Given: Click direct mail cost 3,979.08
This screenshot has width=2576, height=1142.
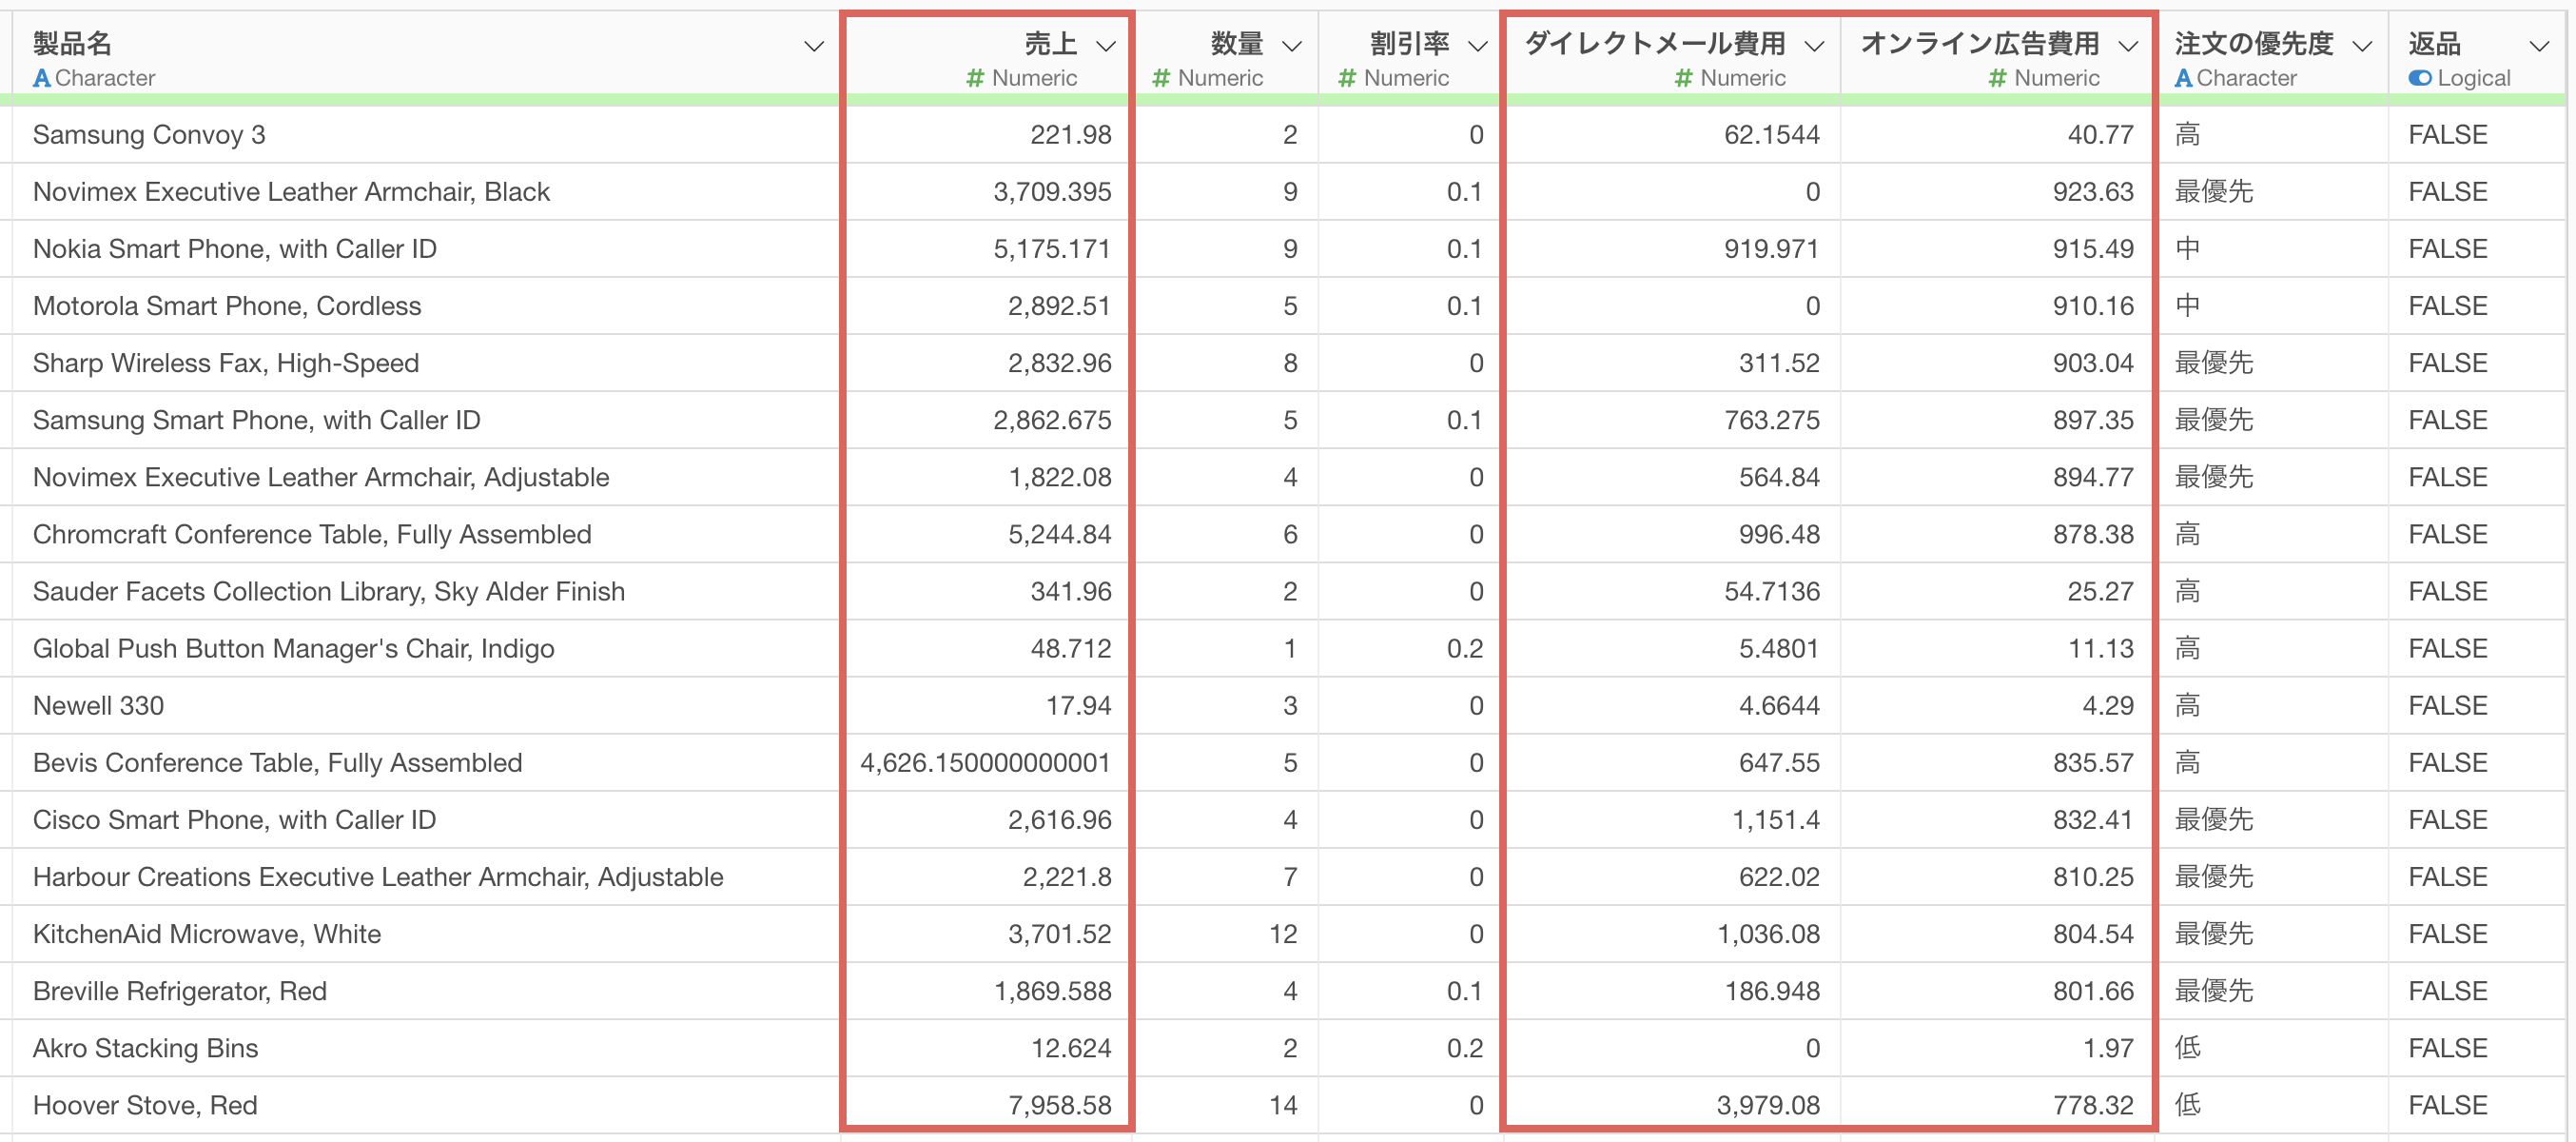Looking at the screenshot, I should point(1768,1104).
